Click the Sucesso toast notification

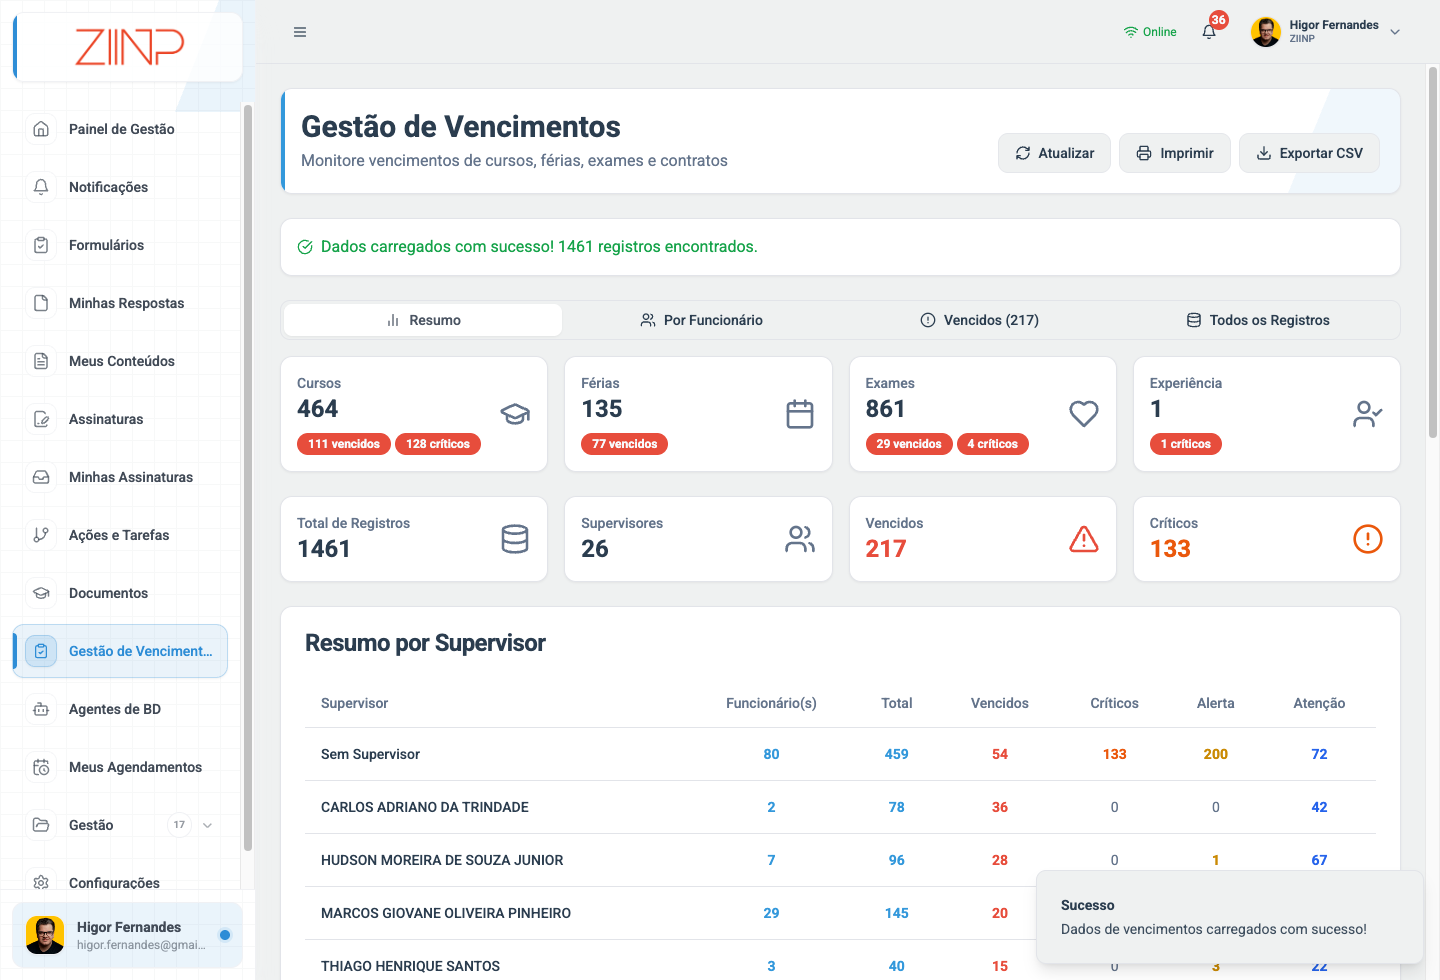click(x=1230, y=917)
